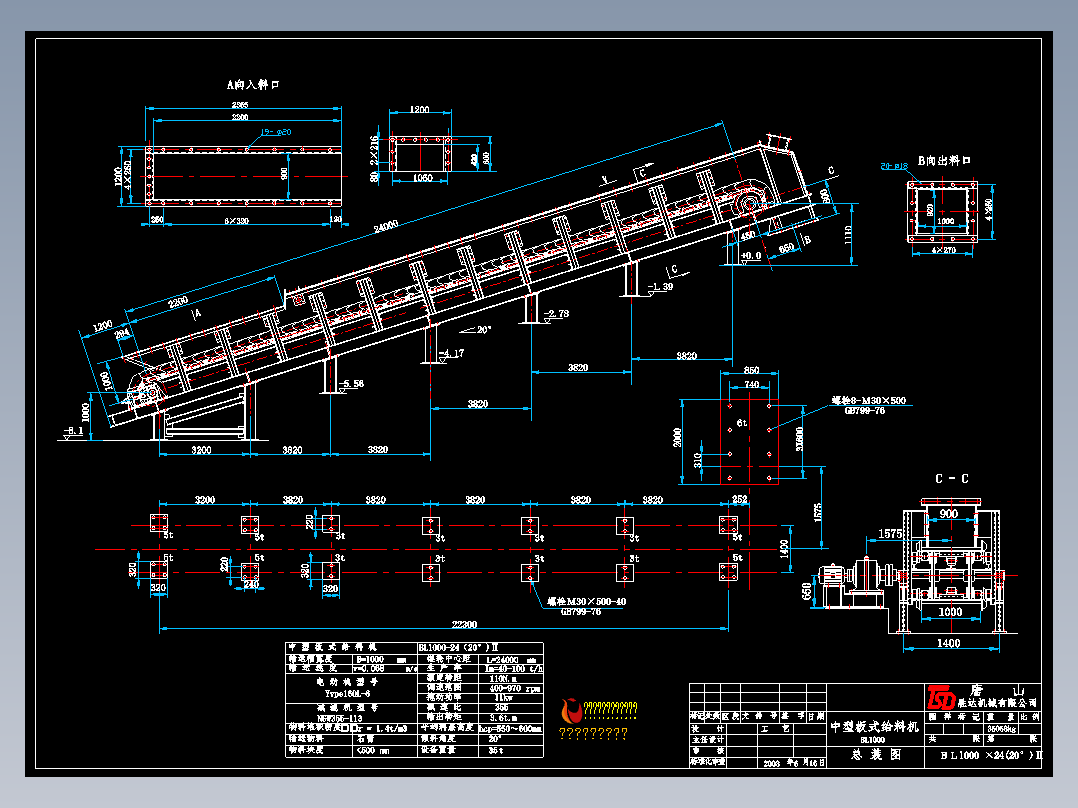Viewport: 1078px width, 808px height.
Task: Select the "中型板式给料机" title block name
Action: tap(874, 726)
